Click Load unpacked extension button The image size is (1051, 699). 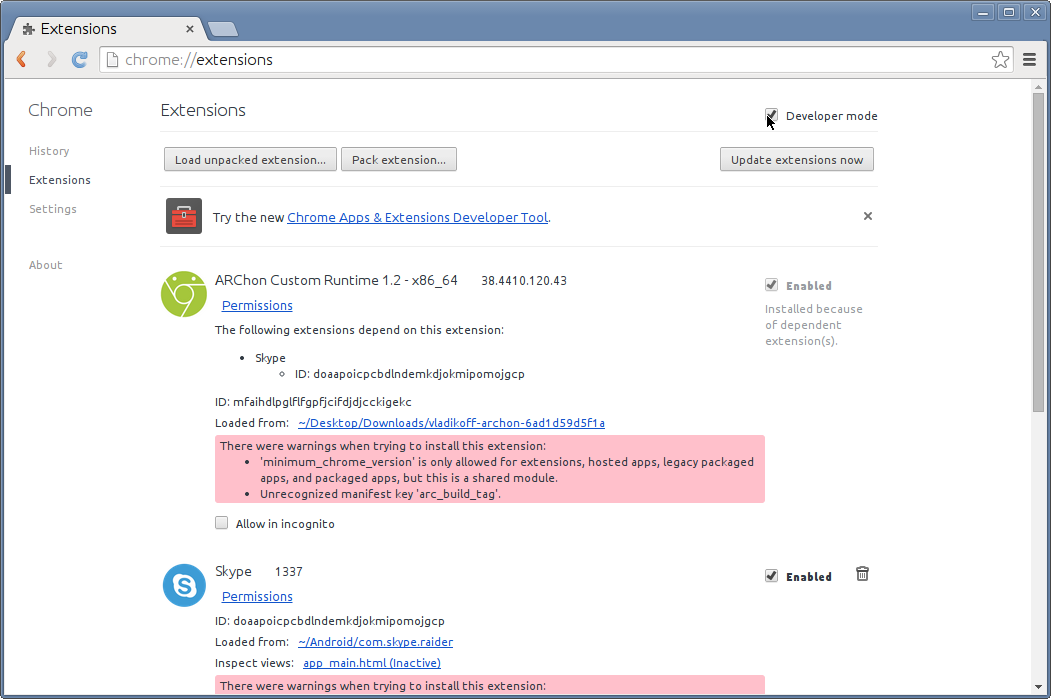pos(250,160)
